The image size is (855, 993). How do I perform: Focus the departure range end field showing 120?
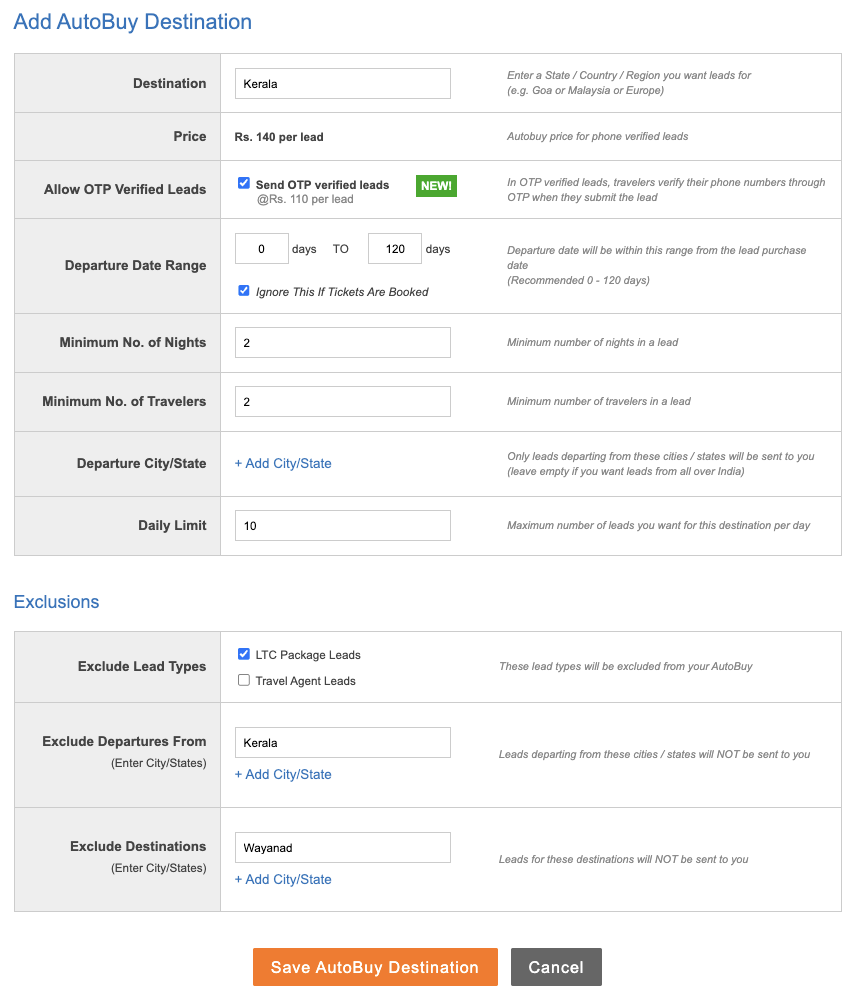pos(394,249)
